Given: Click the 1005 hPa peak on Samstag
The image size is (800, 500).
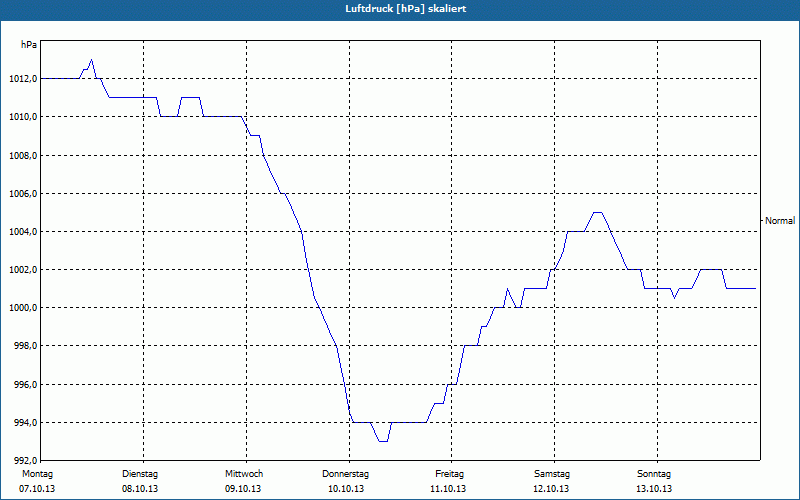Looking at the screenshot, I should point(597,212).
